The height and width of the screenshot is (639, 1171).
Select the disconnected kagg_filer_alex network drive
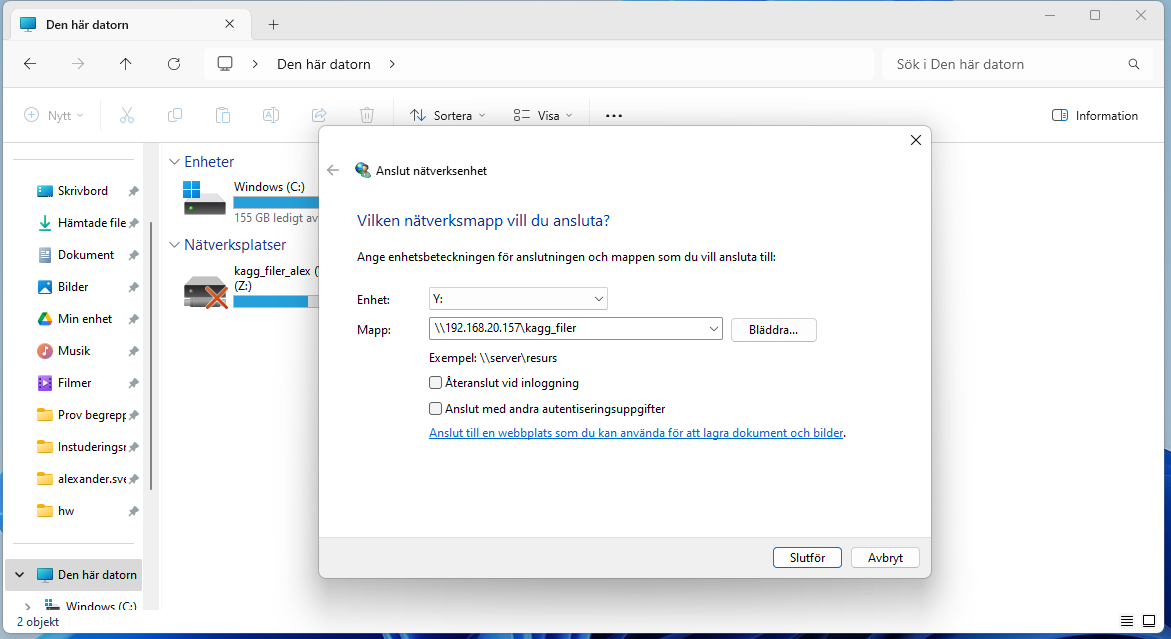(x=206, y=291)
